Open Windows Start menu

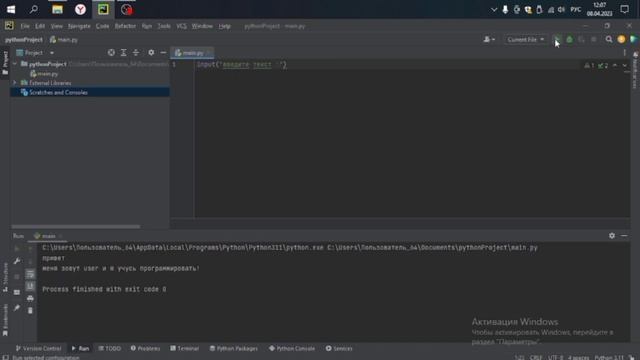coord(11,9)
